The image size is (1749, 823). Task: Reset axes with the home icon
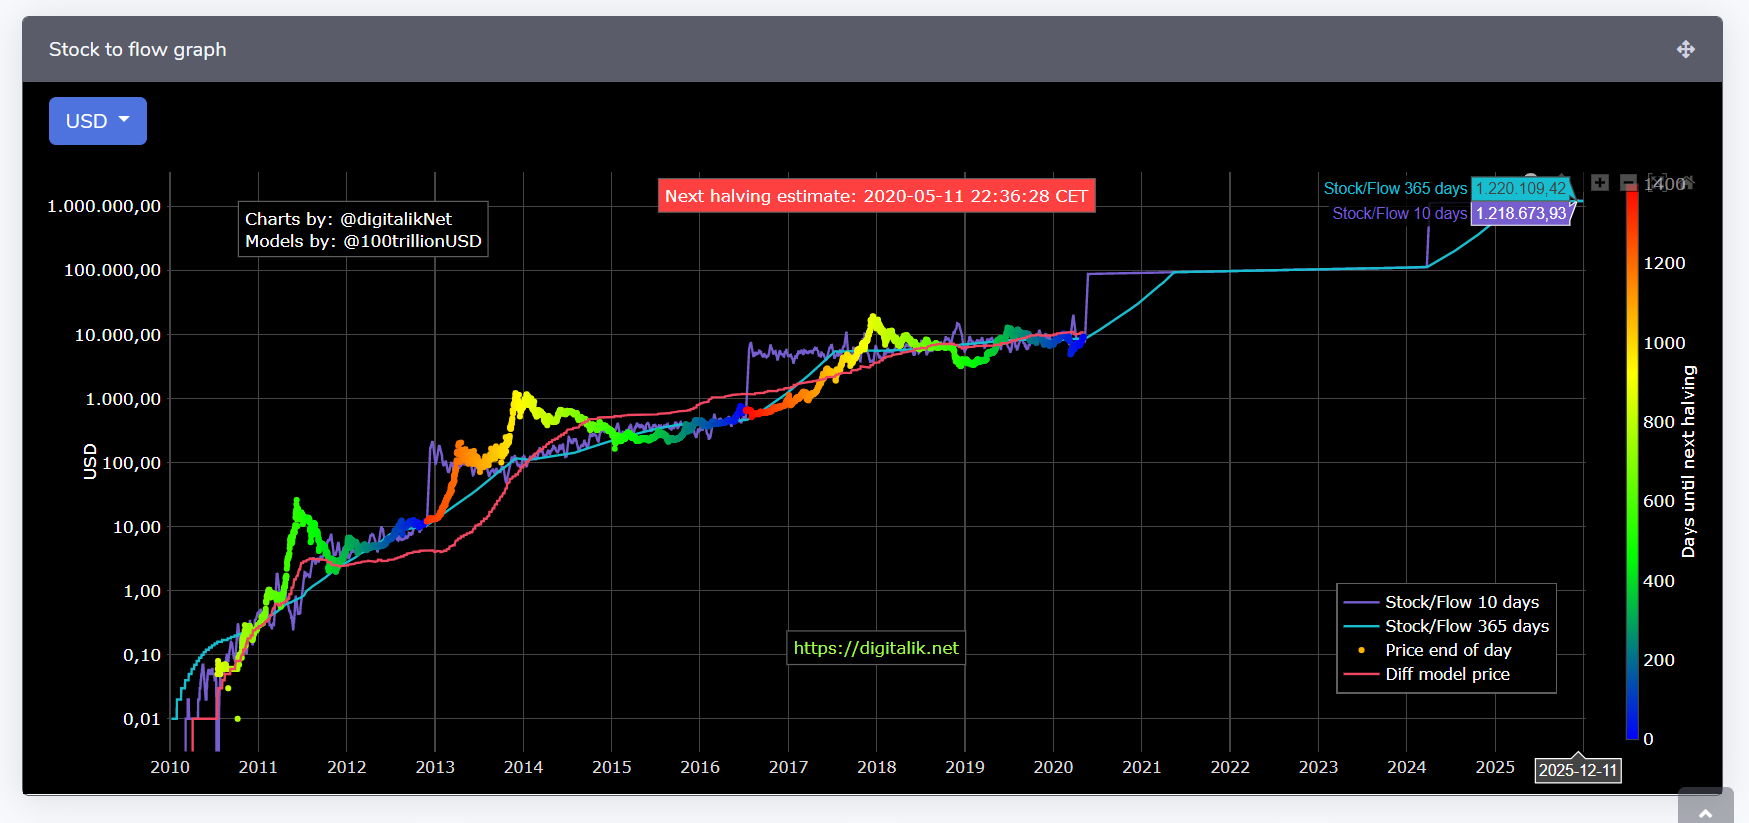pyautogui.click(x=1686, y=182)
